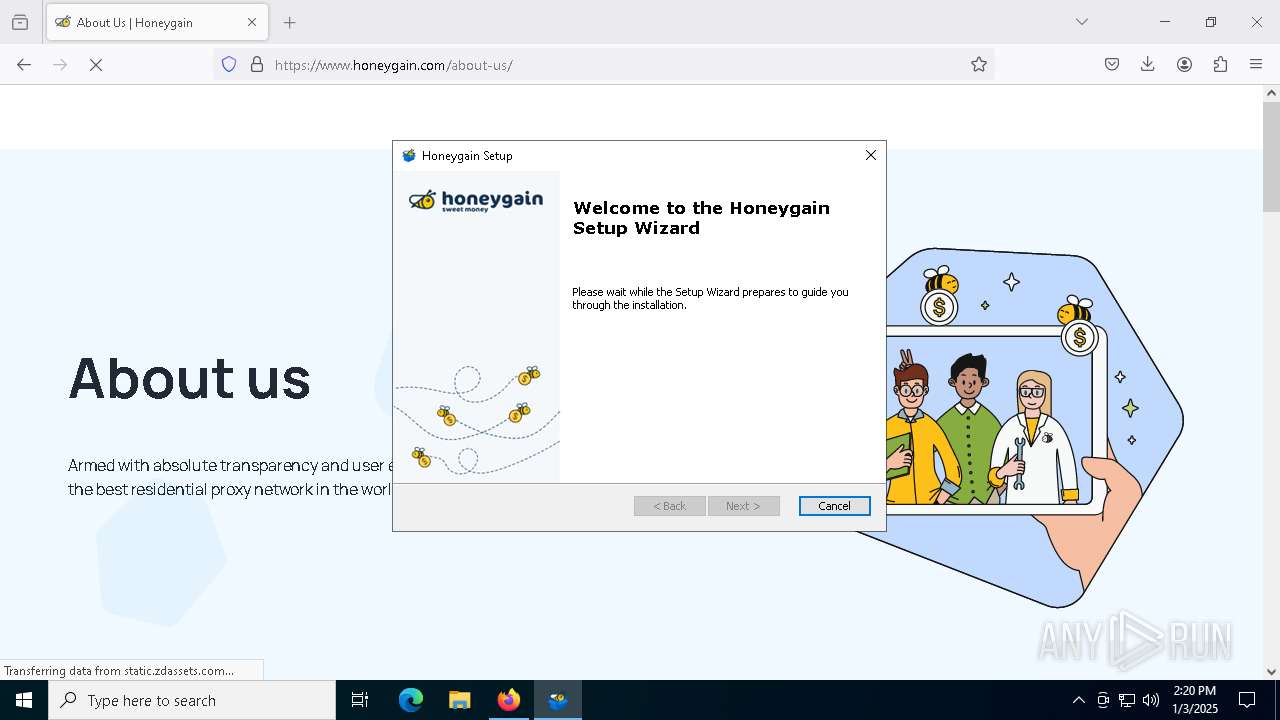Screen dimensions: 1280x720
Task: Open File Explorer from taskbar
Action: (460, 700)
